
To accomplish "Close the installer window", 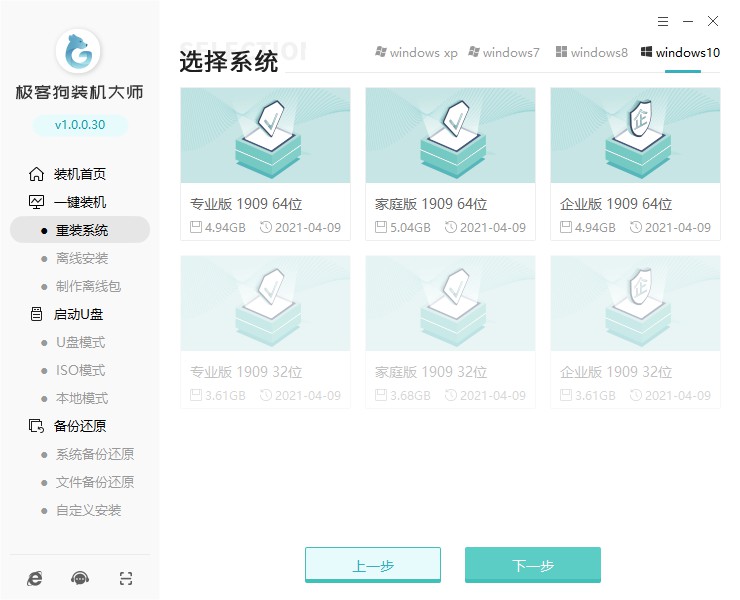I will tap(713, 21).
